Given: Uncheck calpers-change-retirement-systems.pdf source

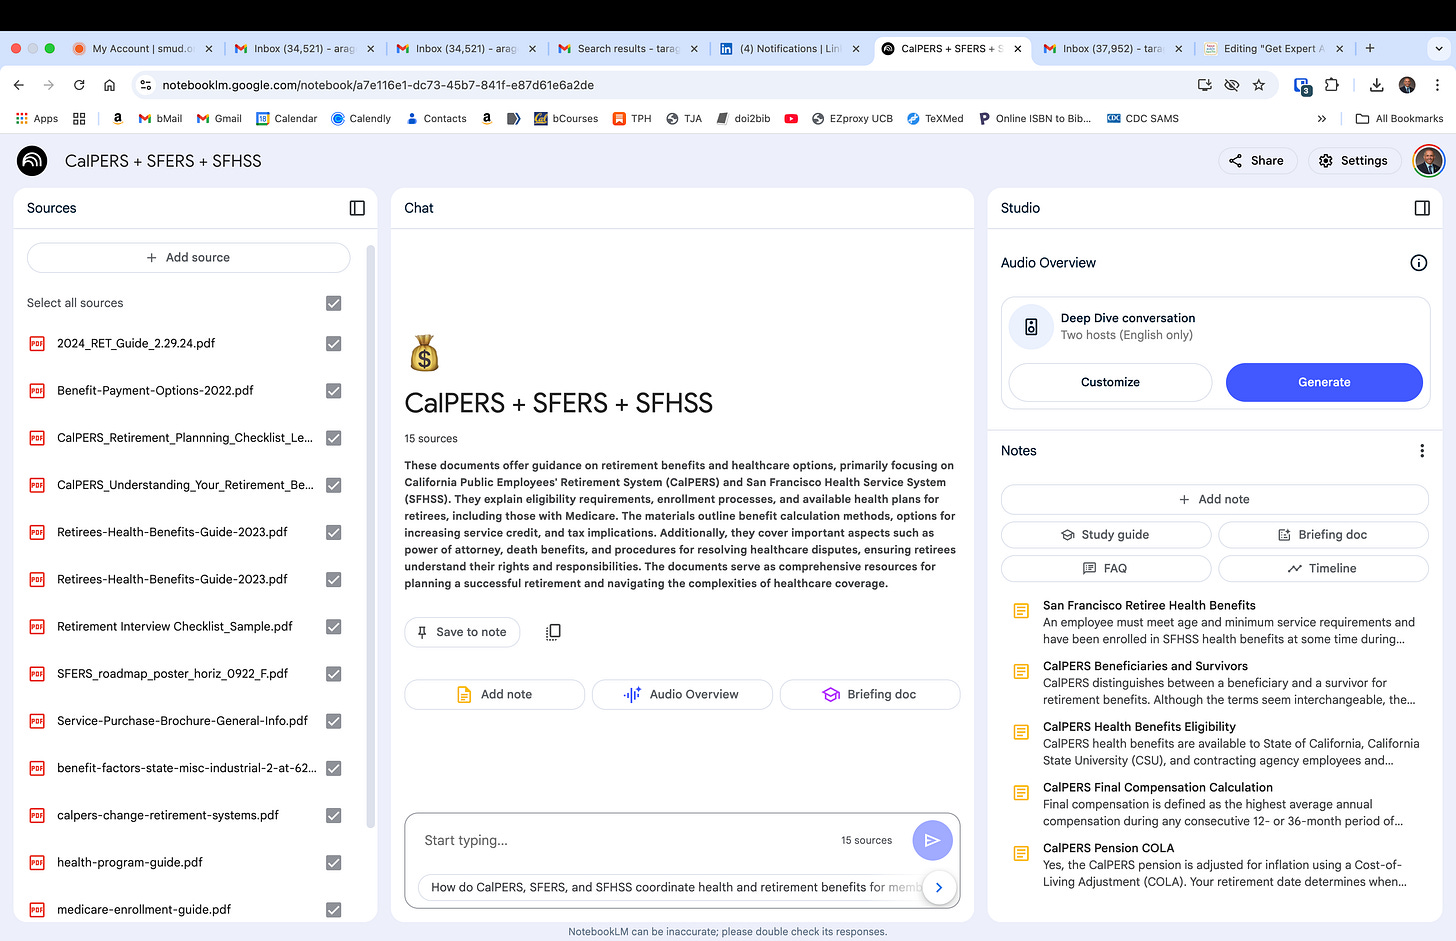Looking at the screenshot, I should pos(334,816).
